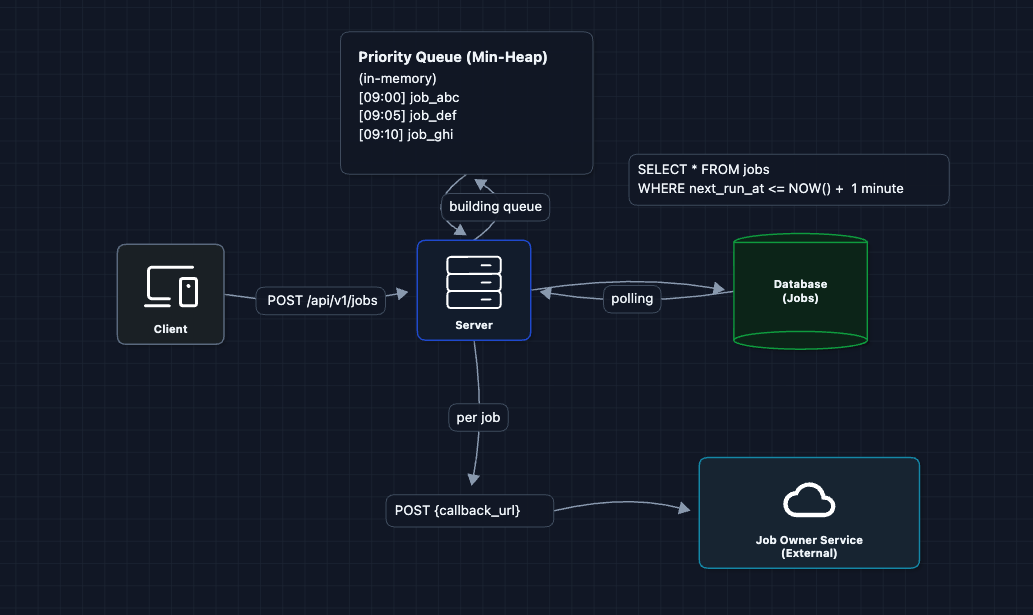Select the server rack icon
This screenshot has height=615, width=1033.
point(473,282)
